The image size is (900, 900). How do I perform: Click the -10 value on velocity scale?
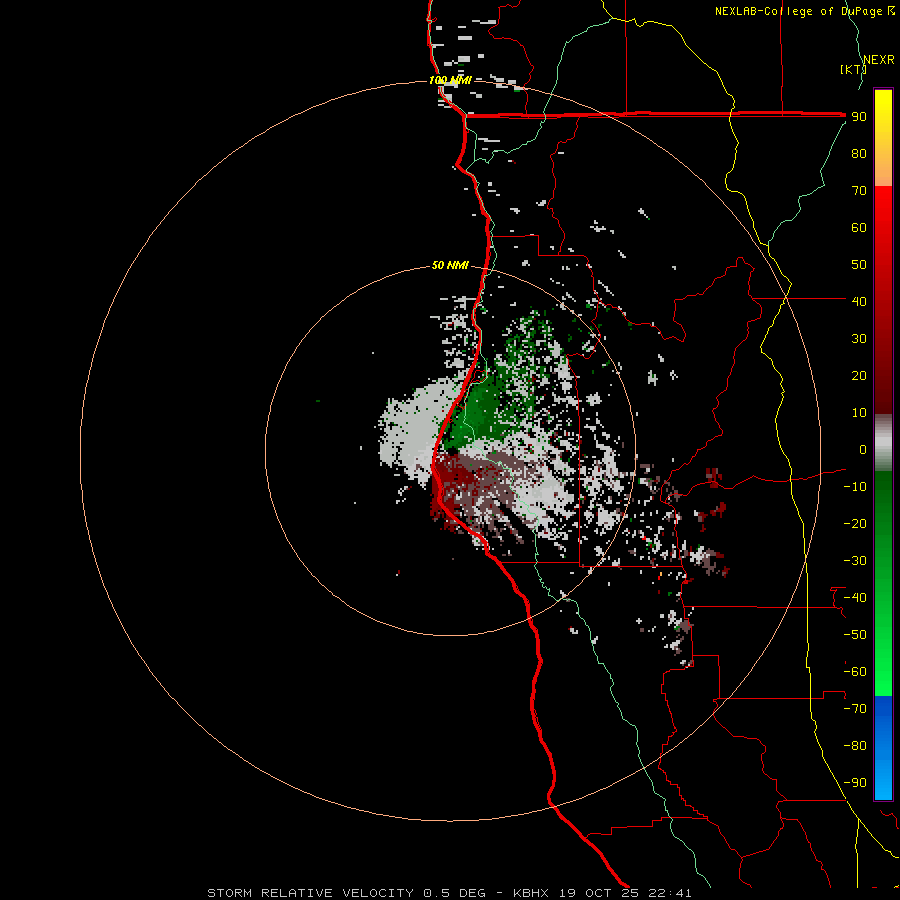pos(855,487)
